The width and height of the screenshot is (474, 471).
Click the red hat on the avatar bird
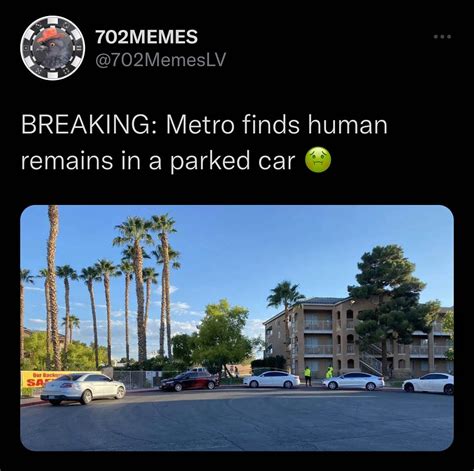click(x=48, y=34)
